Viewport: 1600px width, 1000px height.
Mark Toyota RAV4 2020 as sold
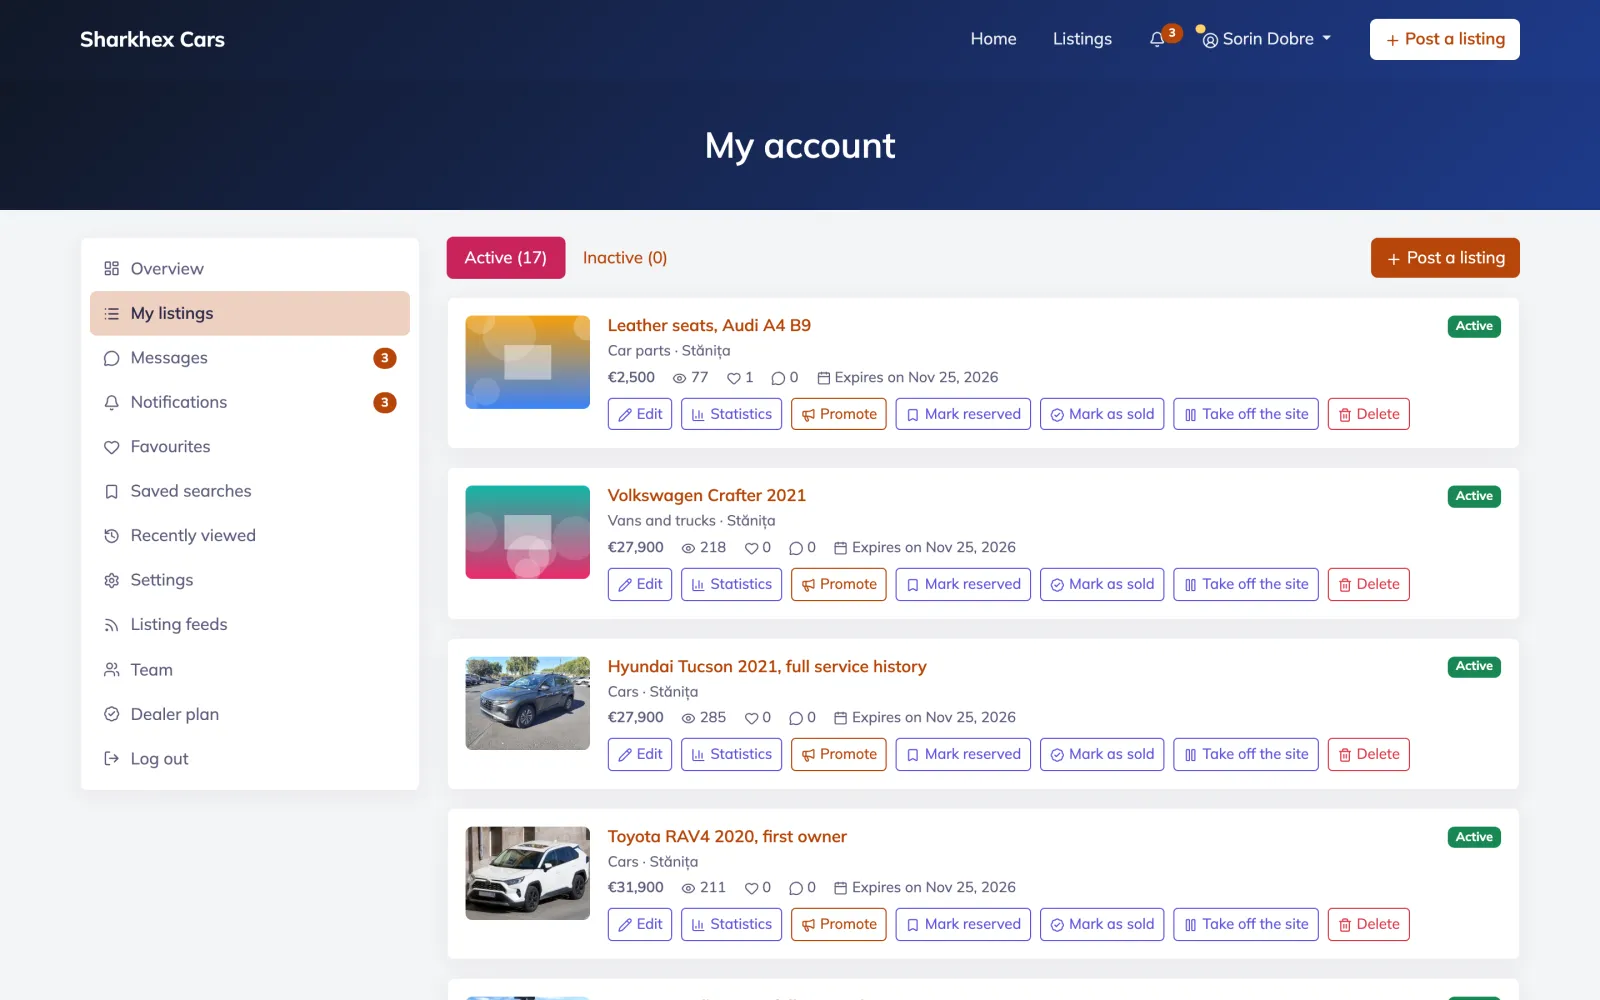[1102, 924]
